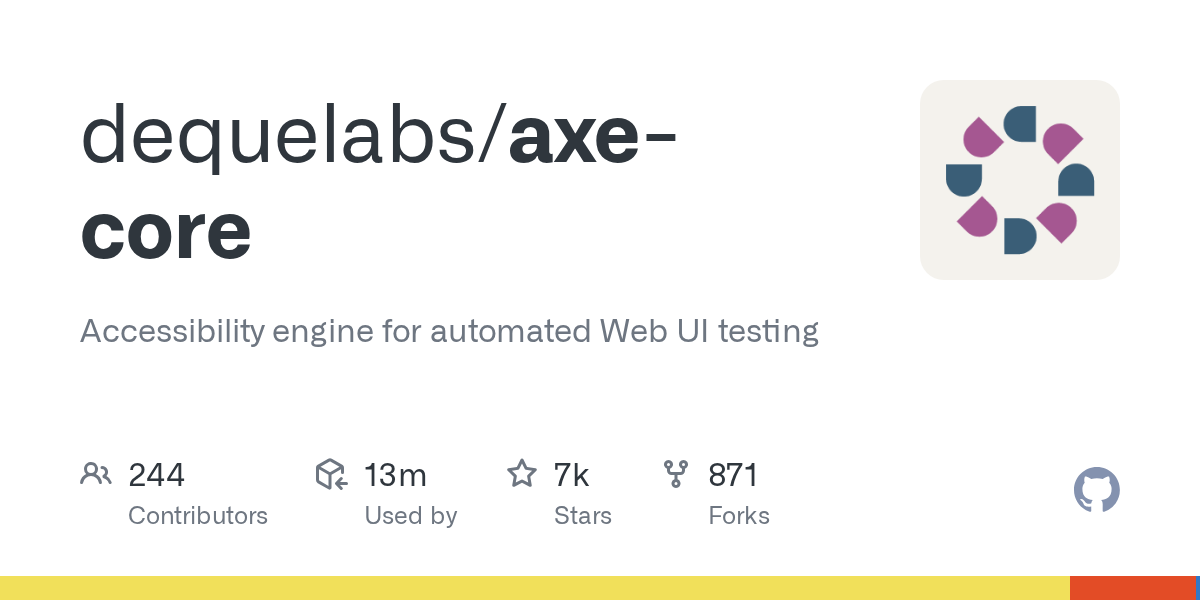The image size is (1200, 600).
Task: Click the 244 contributors count
Action: point(156,475)
